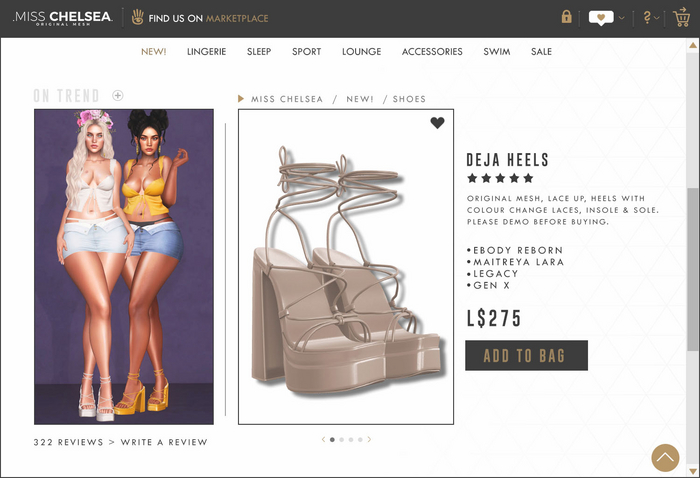Viewport: 700px width, 478px height.
Task: Click the Add to Bag button
Action: (x=526, y=355)
